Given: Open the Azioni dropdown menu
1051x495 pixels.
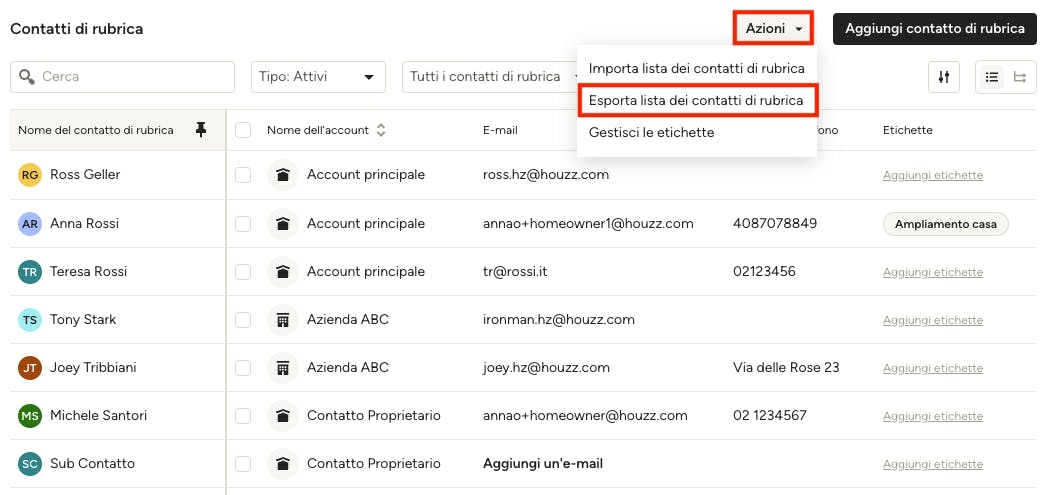Looking at the screenshot, I should [774, 28].
